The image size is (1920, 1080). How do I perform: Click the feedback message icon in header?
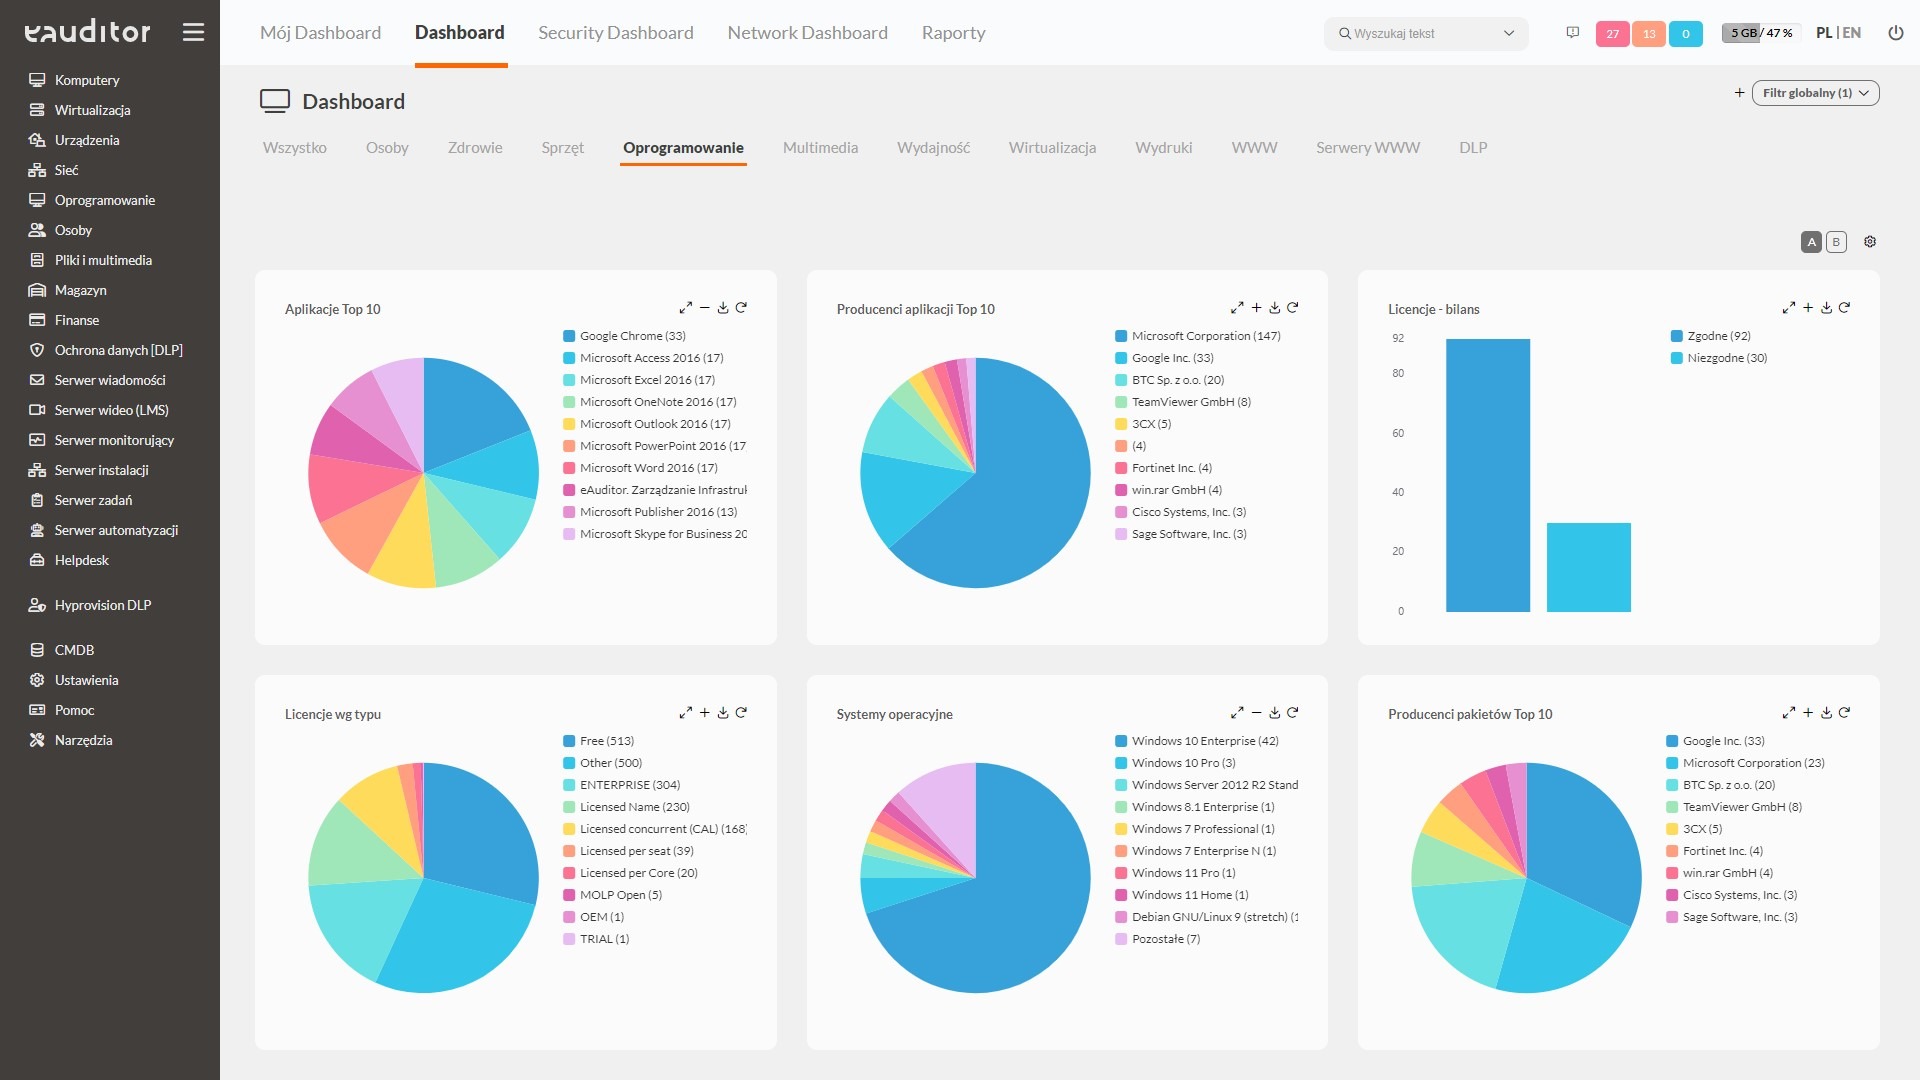tap(1572, 33)
